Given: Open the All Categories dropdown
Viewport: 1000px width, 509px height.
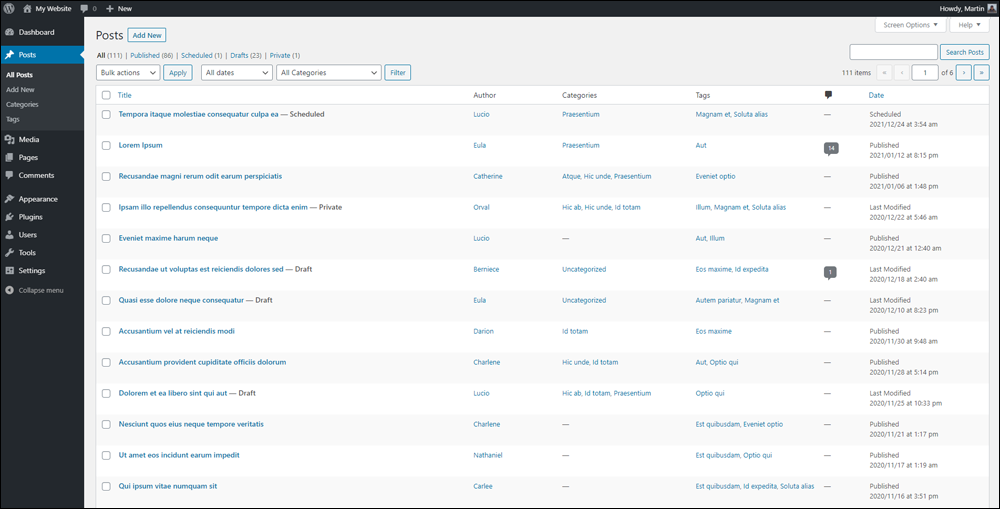Looking at the screenshot, I should coord(329,73).
